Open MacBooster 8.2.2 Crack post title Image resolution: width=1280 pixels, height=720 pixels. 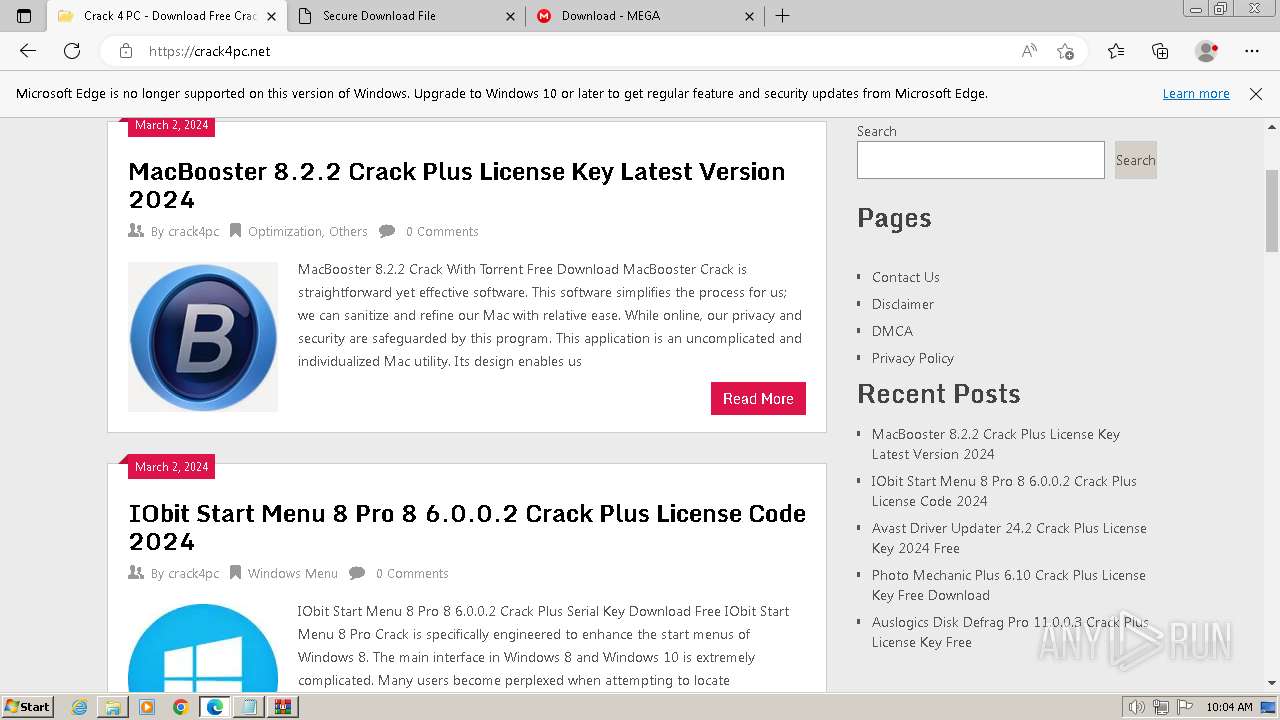pos(457,185)
